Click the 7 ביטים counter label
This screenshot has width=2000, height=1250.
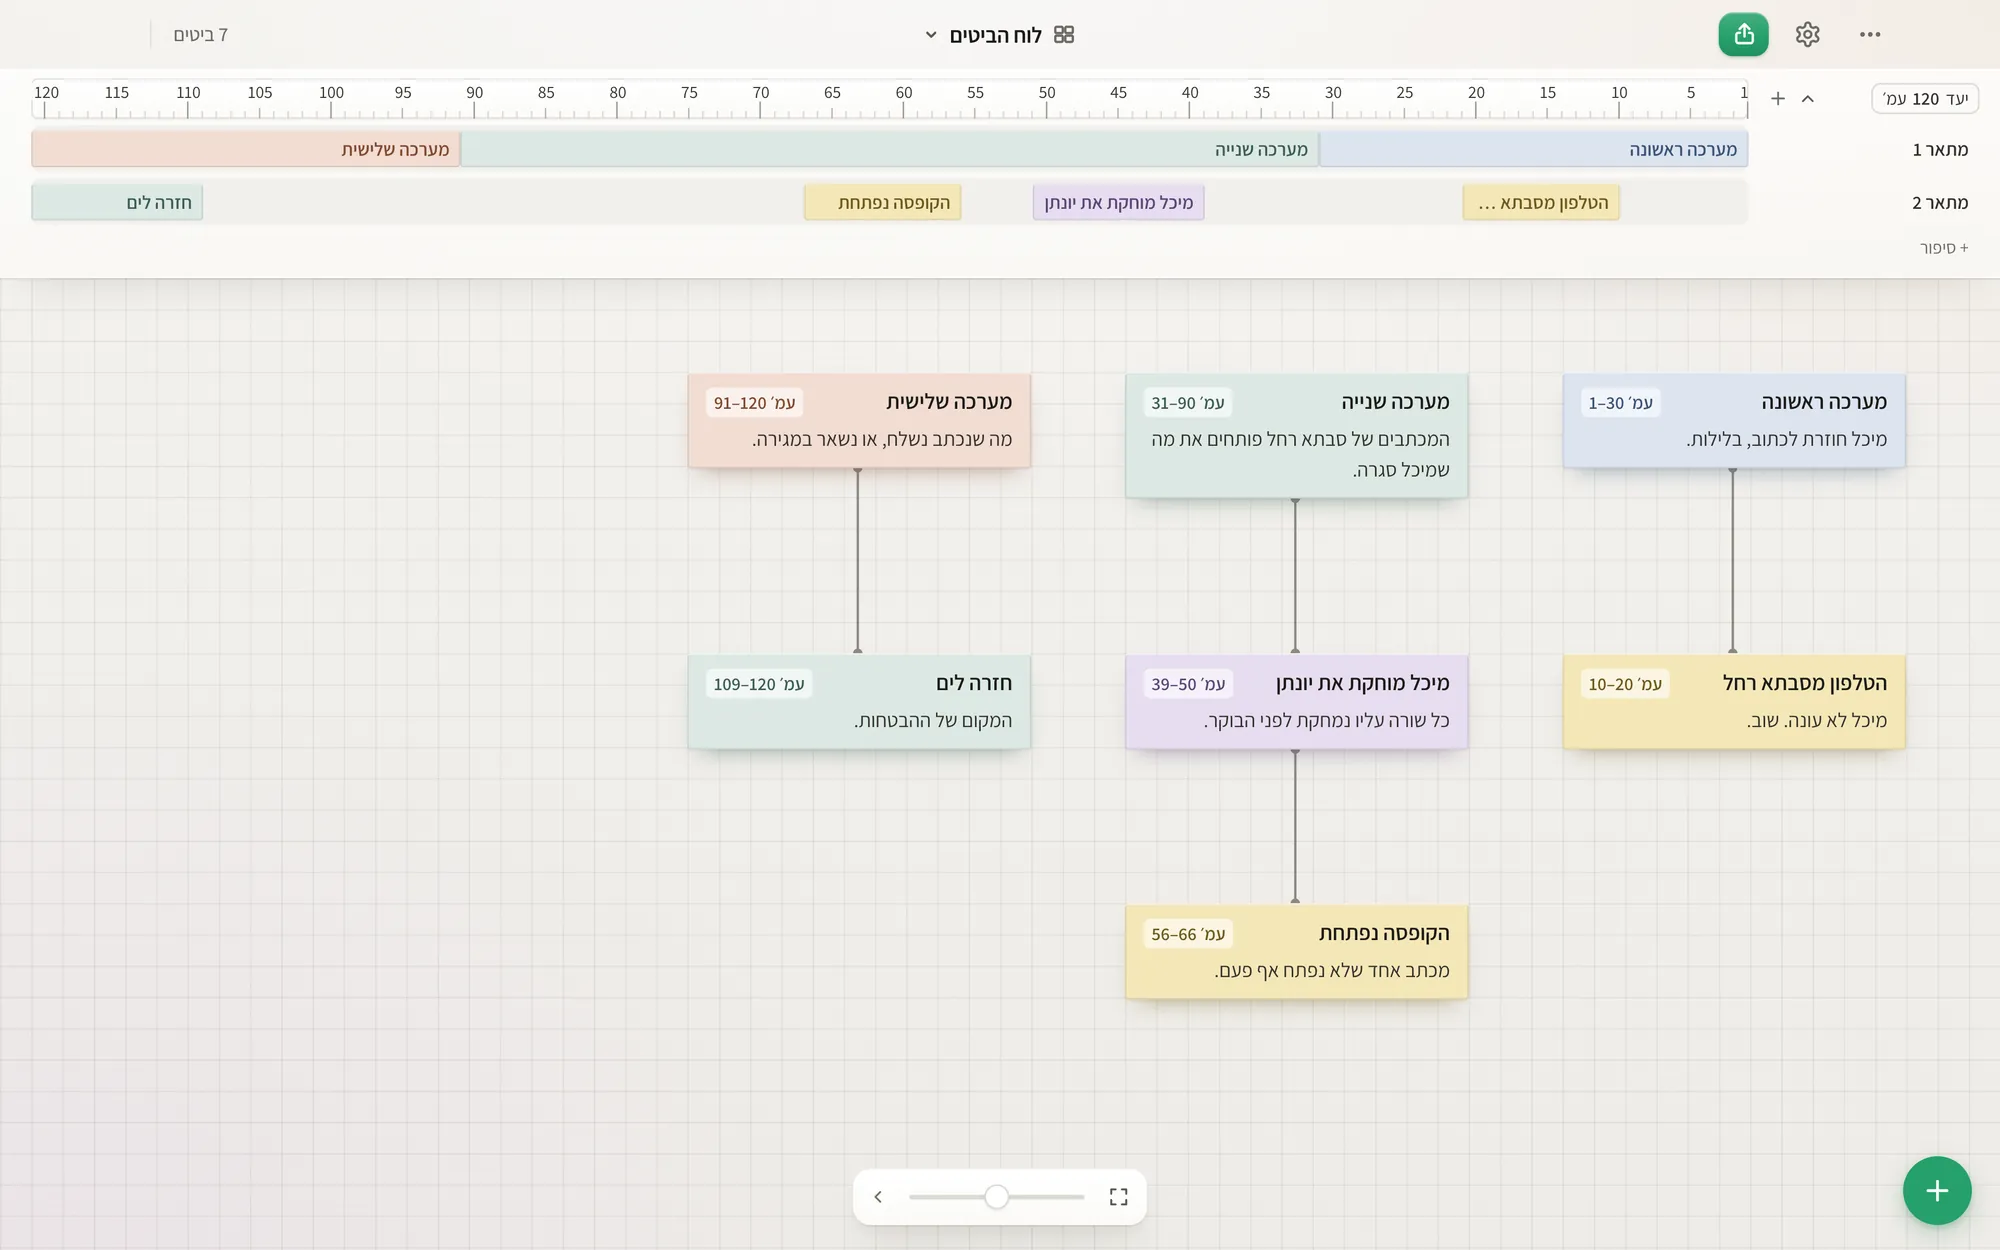(x=201, y=35)
